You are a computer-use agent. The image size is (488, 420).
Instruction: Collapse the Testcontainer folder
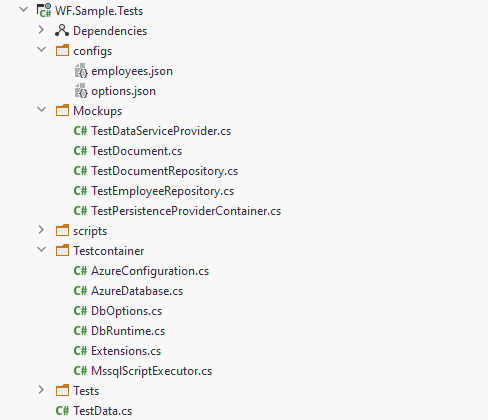[42, 250]
